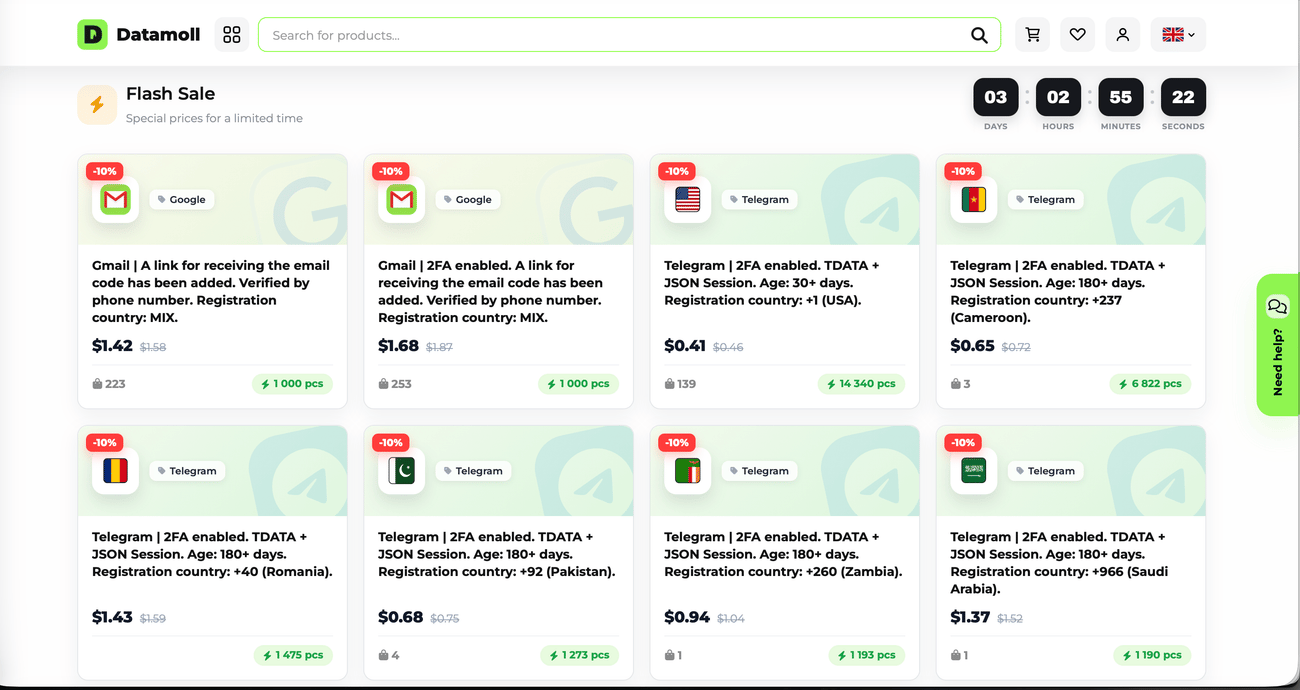Open the categories grid icon

click(232, 35)
